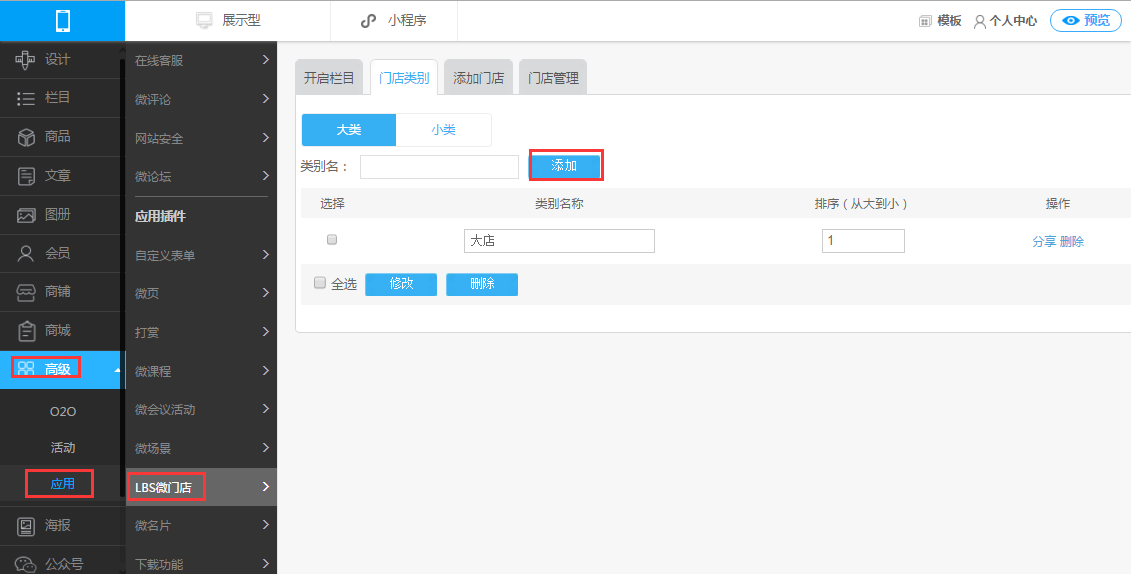Expand the 微页 submenu arrow
Screen dimensions: 1131x574
point(265,292)
